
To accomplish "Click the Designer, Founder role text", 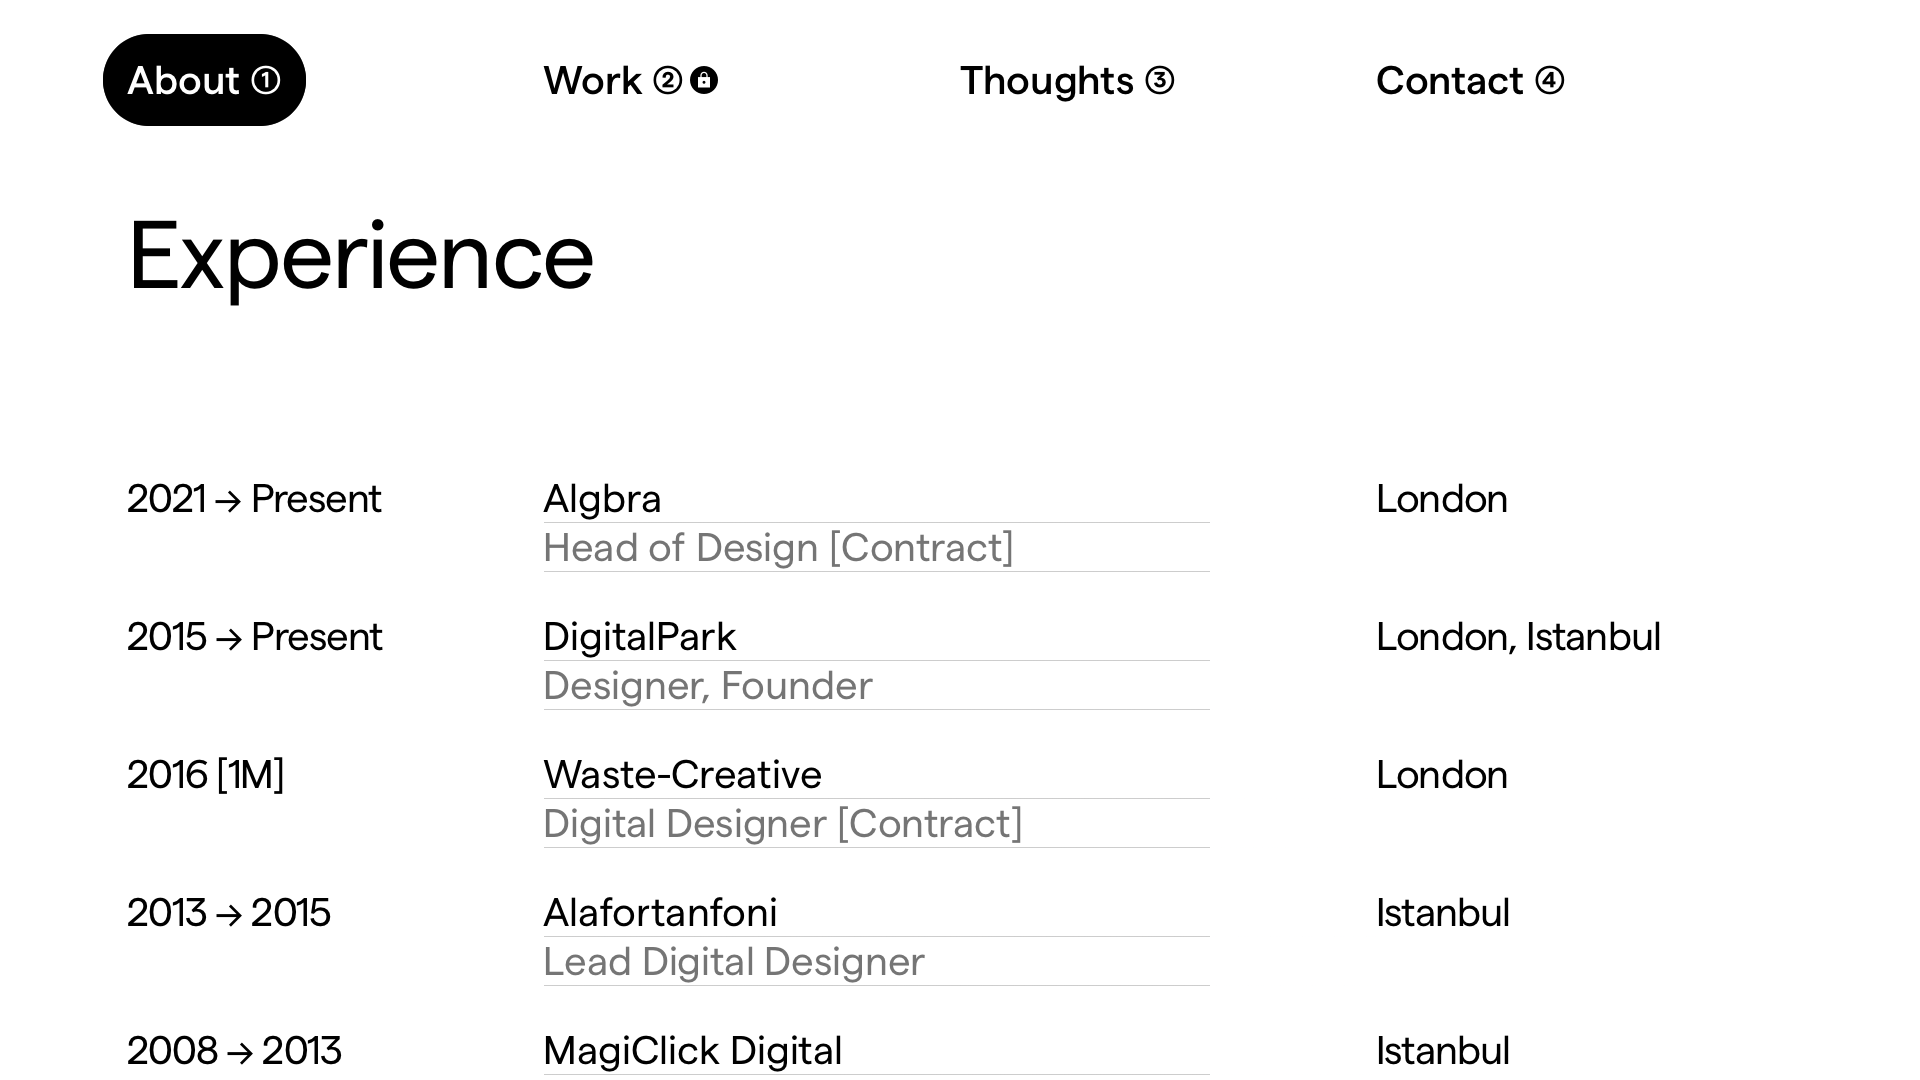I will click(x=708, y=685).
